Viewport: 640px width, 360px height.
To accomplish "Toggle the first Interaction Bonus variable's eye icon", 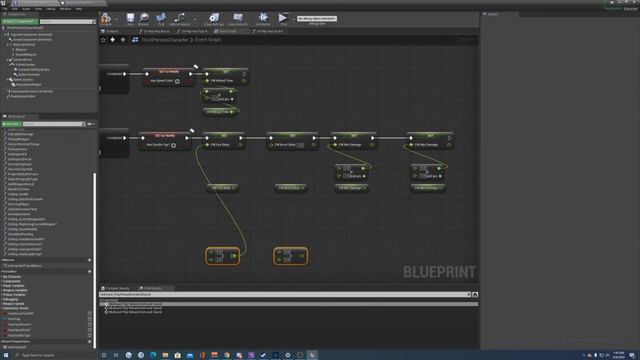I will [89, 313].
